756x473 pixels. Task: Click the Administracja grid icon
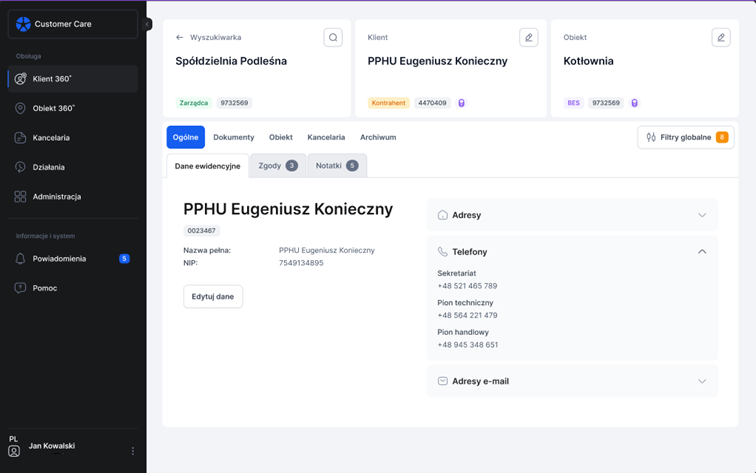(x=20, y=196)
